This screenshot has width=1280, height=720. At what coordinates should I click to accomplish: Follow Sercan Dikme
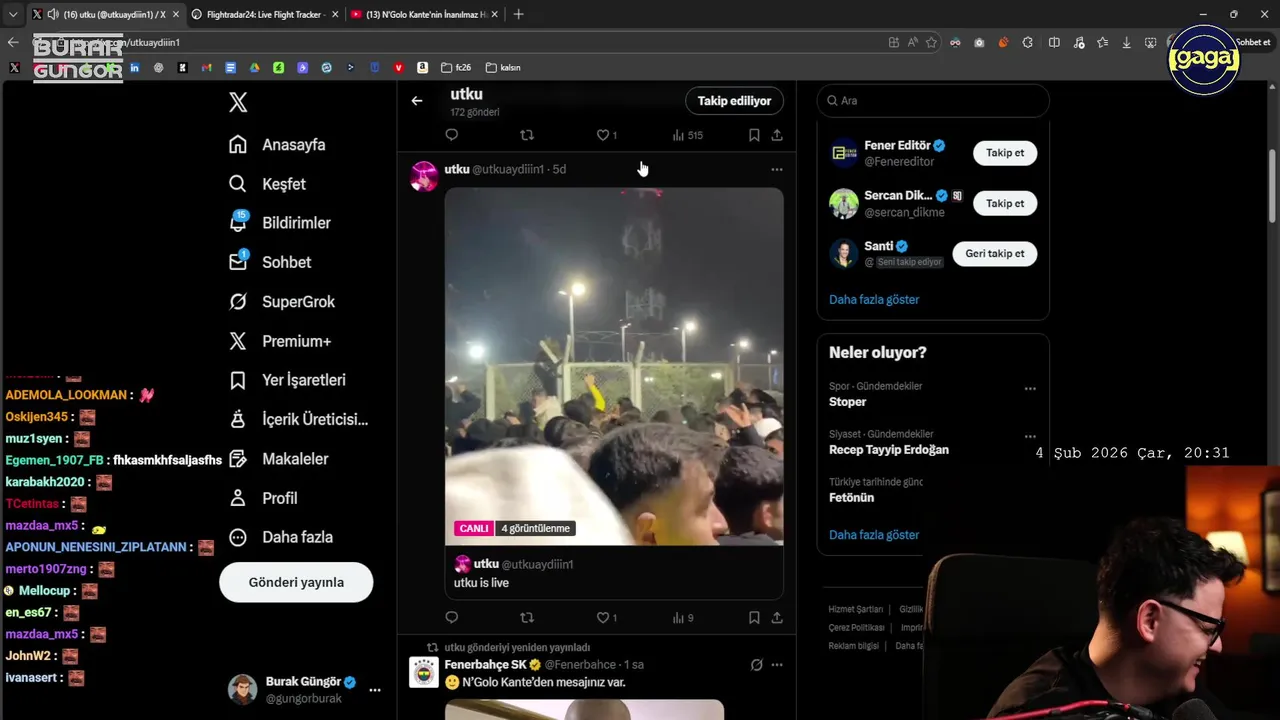tap(1005, 203)
